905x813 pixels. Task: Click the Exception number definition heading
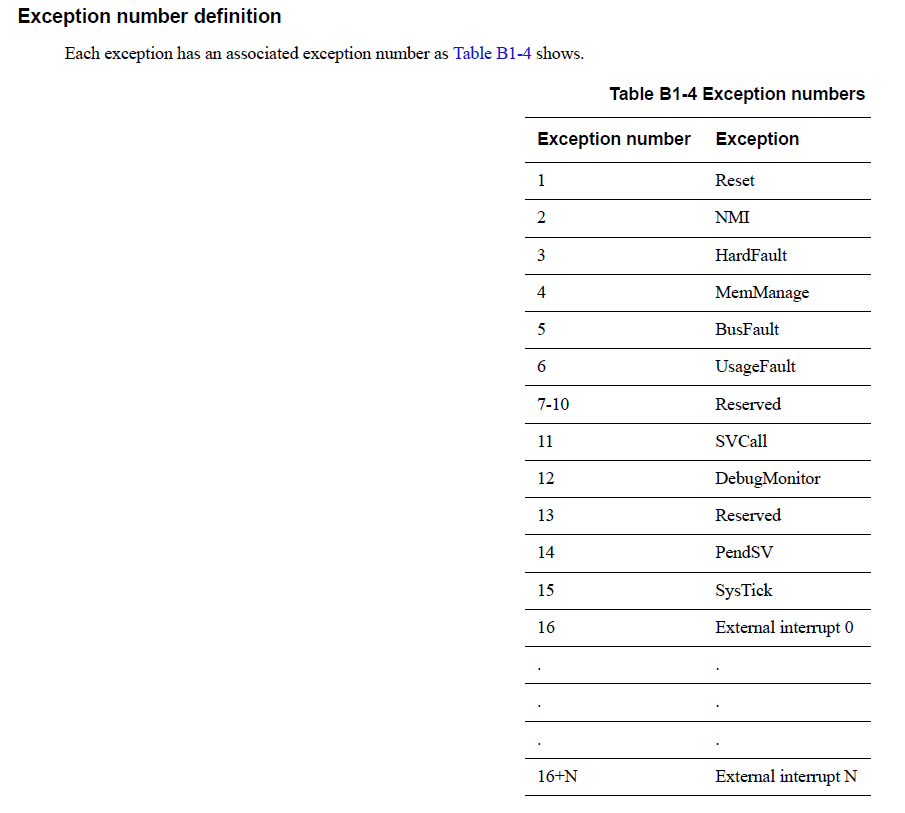click(150, 17)
